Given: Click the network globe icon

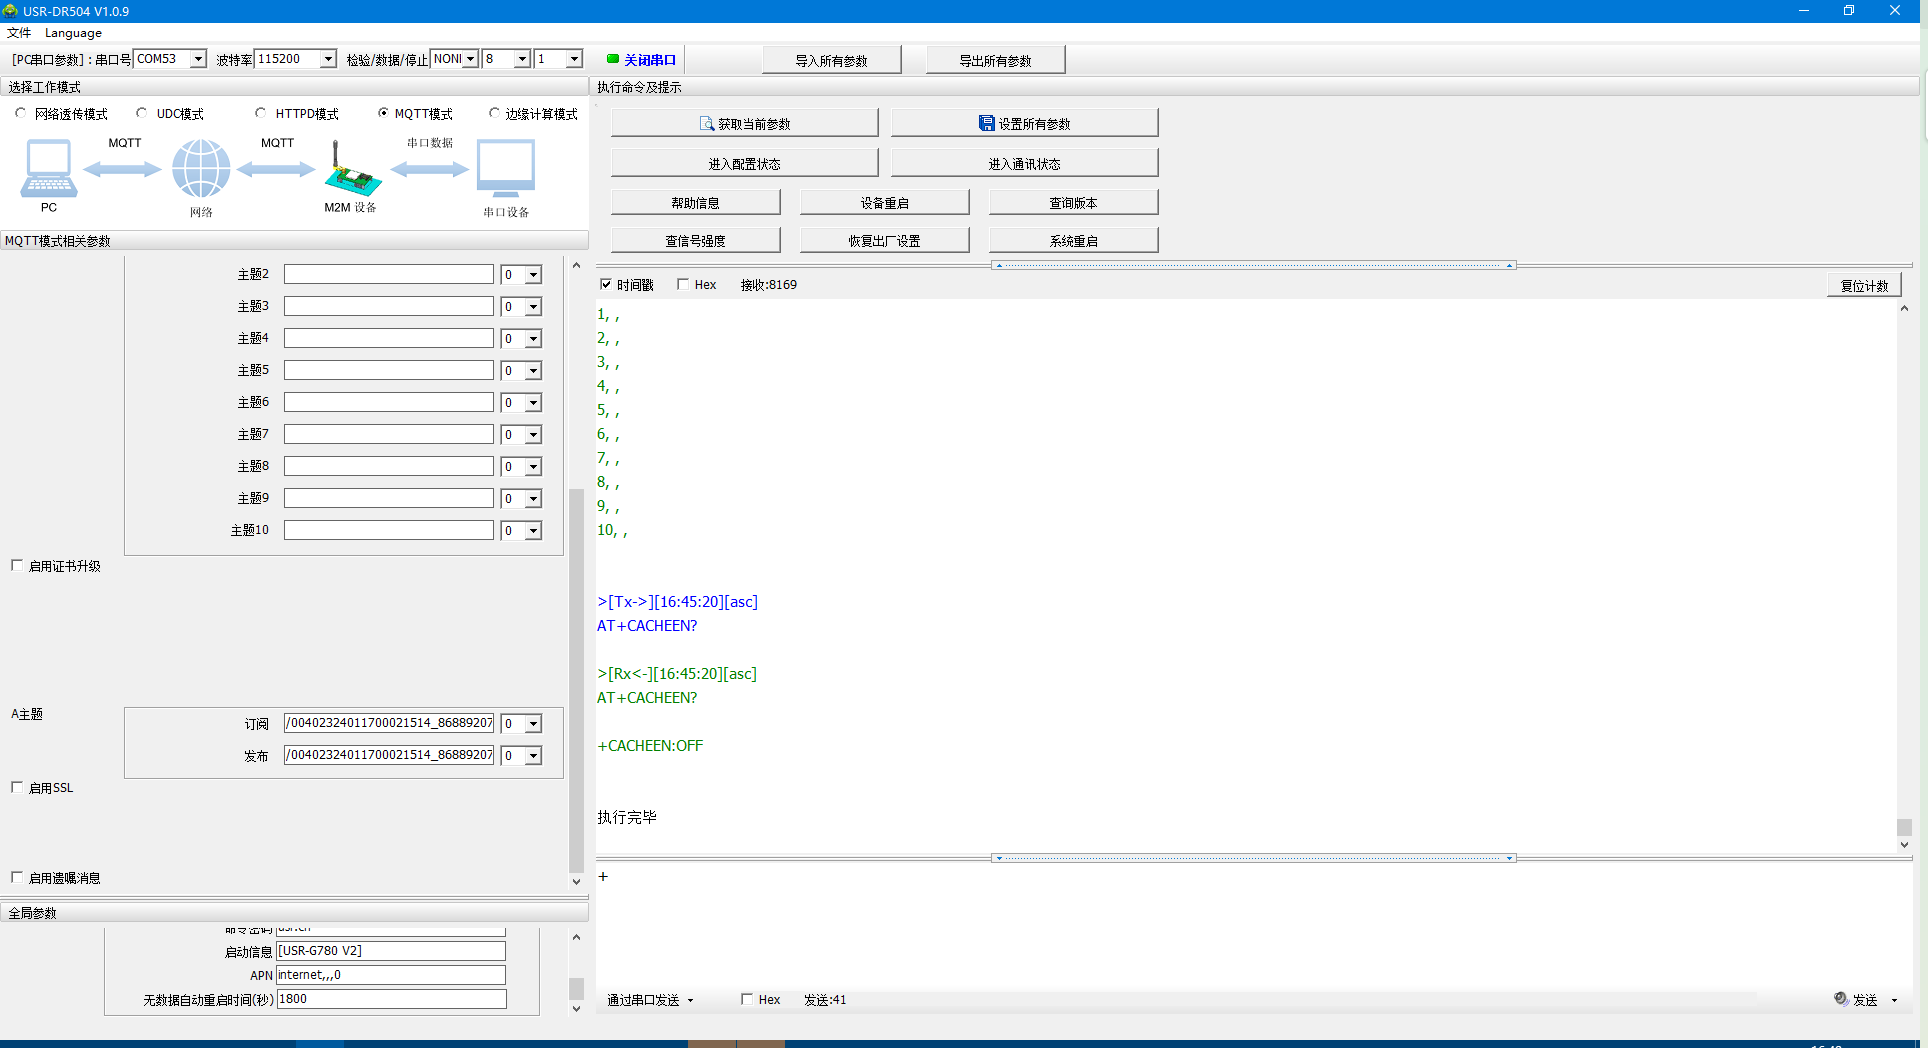Looking at the screenshot, I should point(201,168).
